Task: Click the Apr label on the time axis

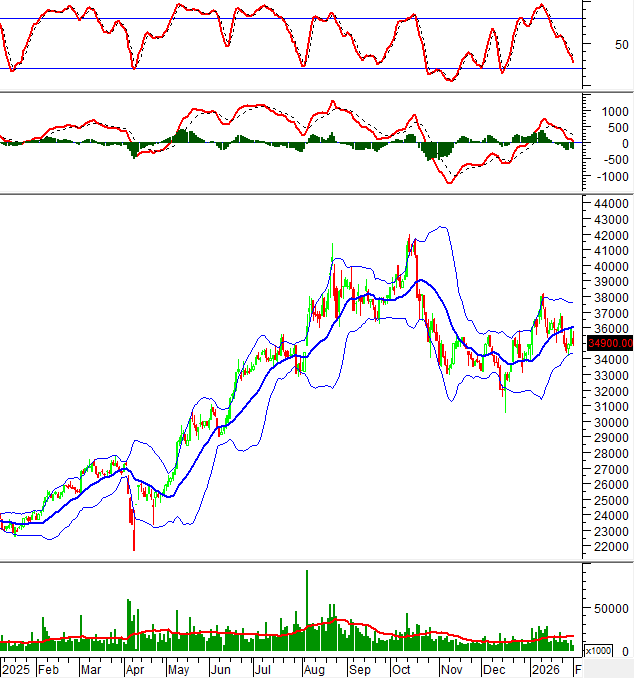Action: tap(134, 668)
